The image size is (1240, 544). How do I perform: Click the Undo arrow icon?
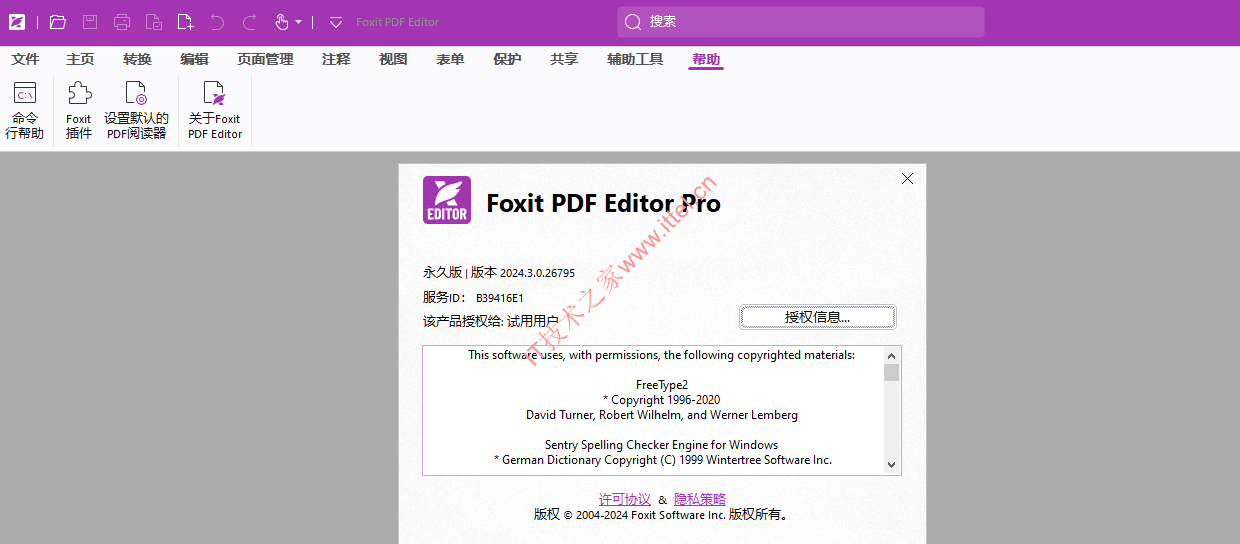[x=217, y=22]
